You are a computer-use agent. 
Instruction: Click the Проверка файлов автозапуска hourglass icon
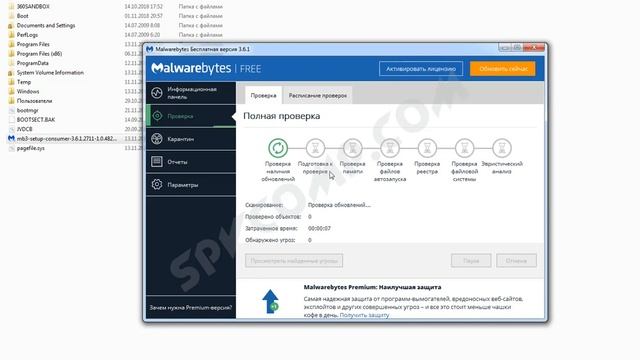[390, 148]
